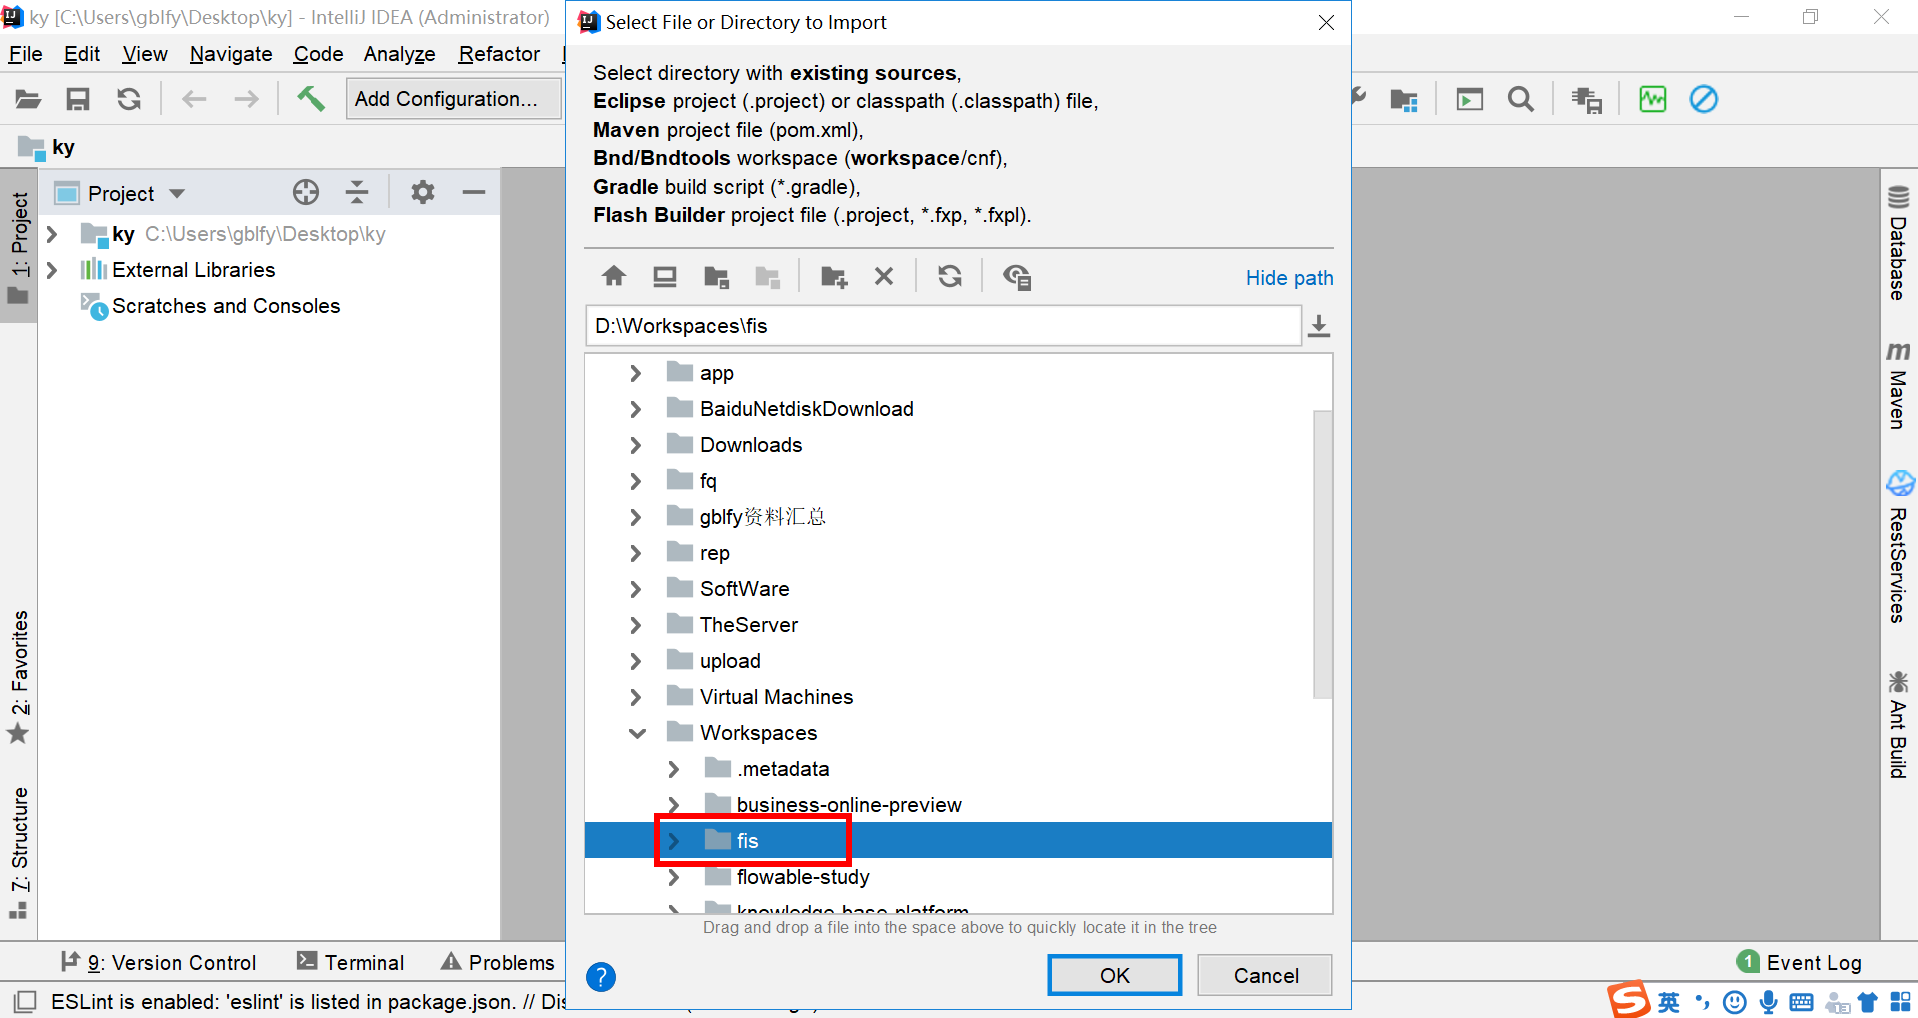Open the Analyze menu

click(x=399, y=54)
